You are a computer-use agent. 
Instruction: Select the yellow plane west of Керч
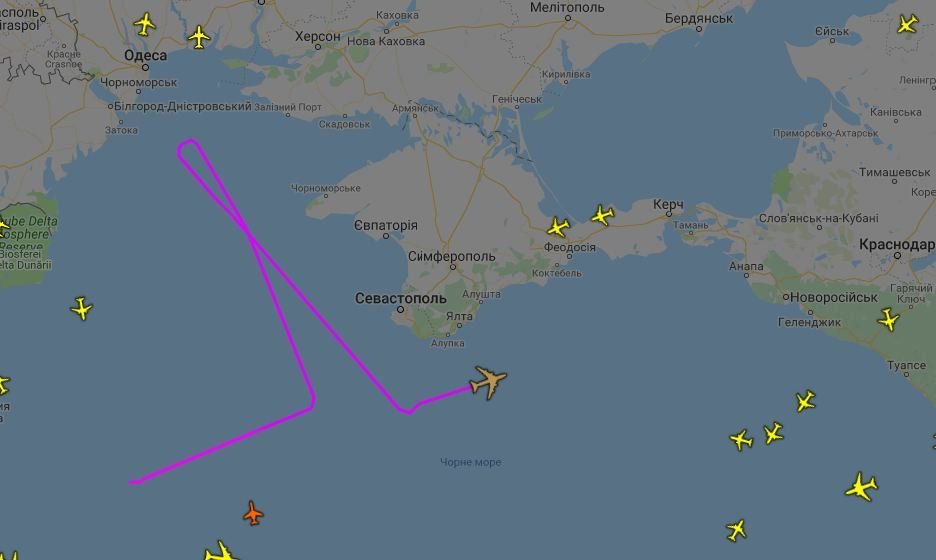(x=603, y=215)
